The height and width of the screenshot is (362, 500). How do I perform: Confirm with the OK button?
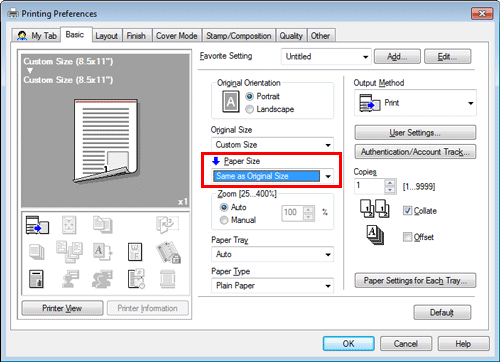(349, 344)
